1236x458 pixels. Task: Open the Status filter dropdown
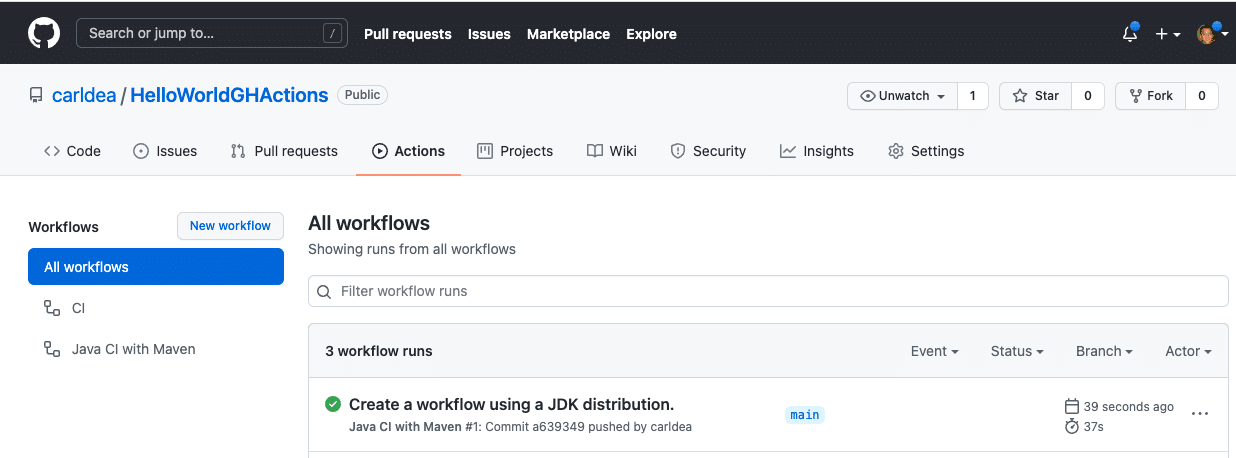[1017, 351]
